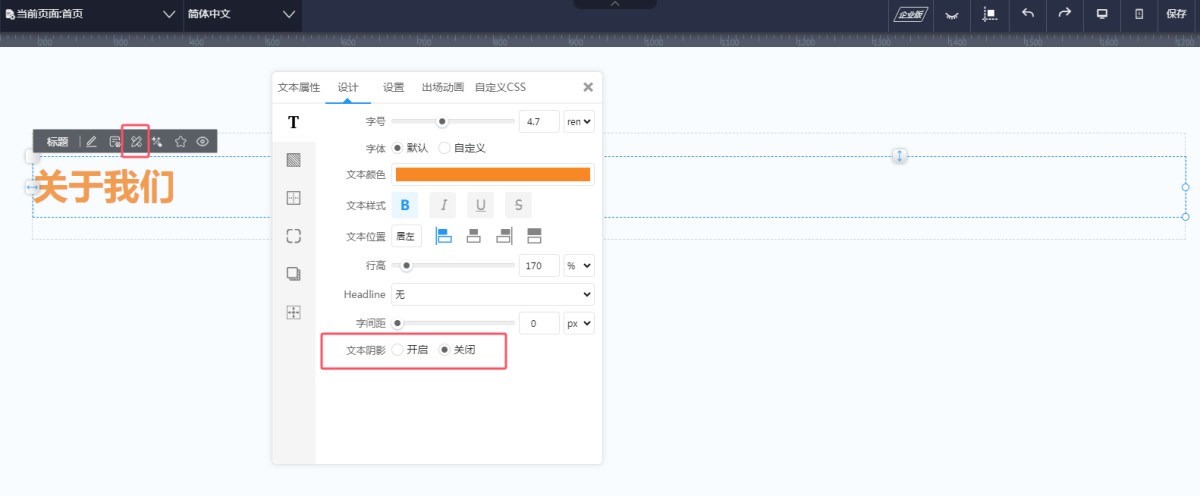Switch to the 出场动画 tab
Screen dimensions: 1200x496
tap(442, 87)
